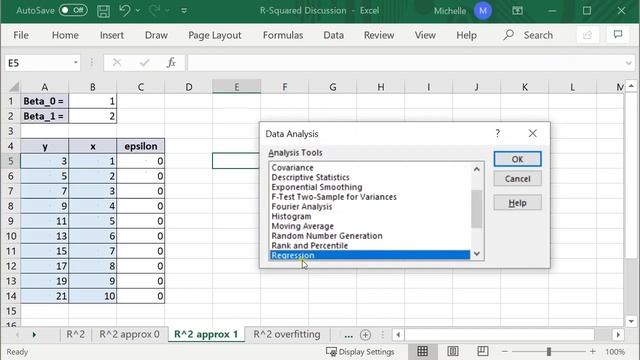Select the Beta_1 = label cell
Screen dimensions: 640x360
click(x=44, y=116)
